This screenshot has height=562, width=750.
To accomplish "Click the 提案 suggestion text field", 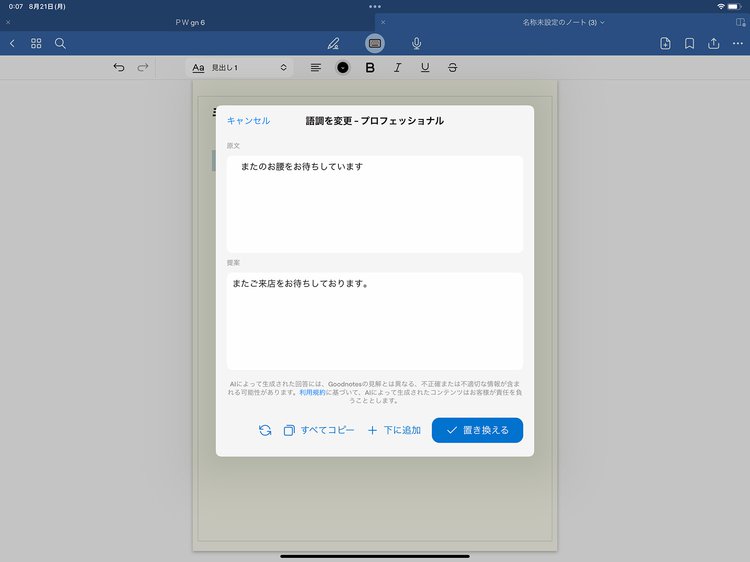I will (375, 321).
